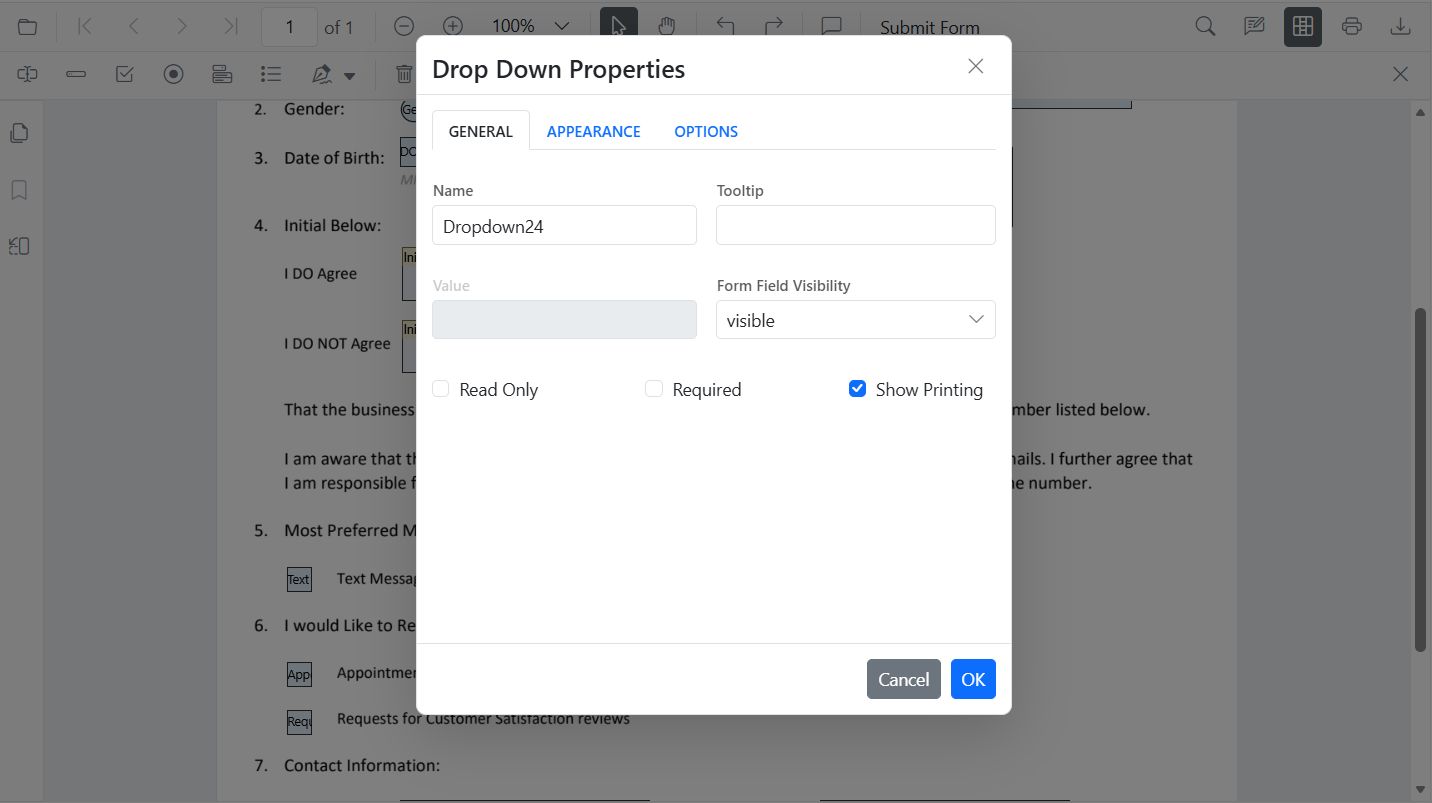Select the Requests form field box
1432x803 pixels.
click(299, 721)
